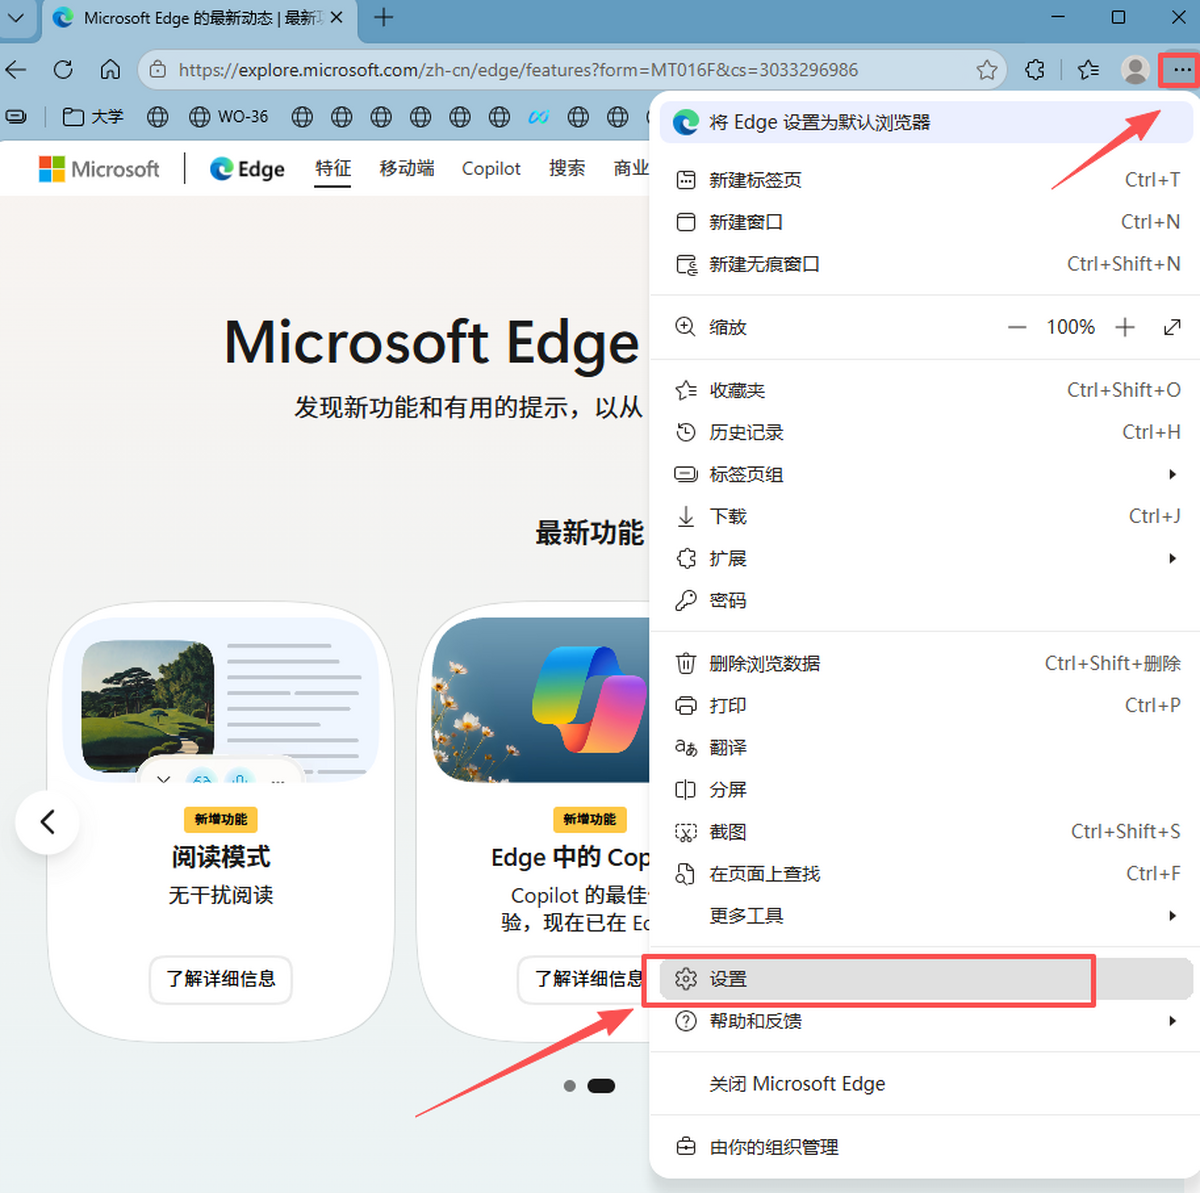
Task: Click the Microsoft logo link
Action: pos(99,169)
